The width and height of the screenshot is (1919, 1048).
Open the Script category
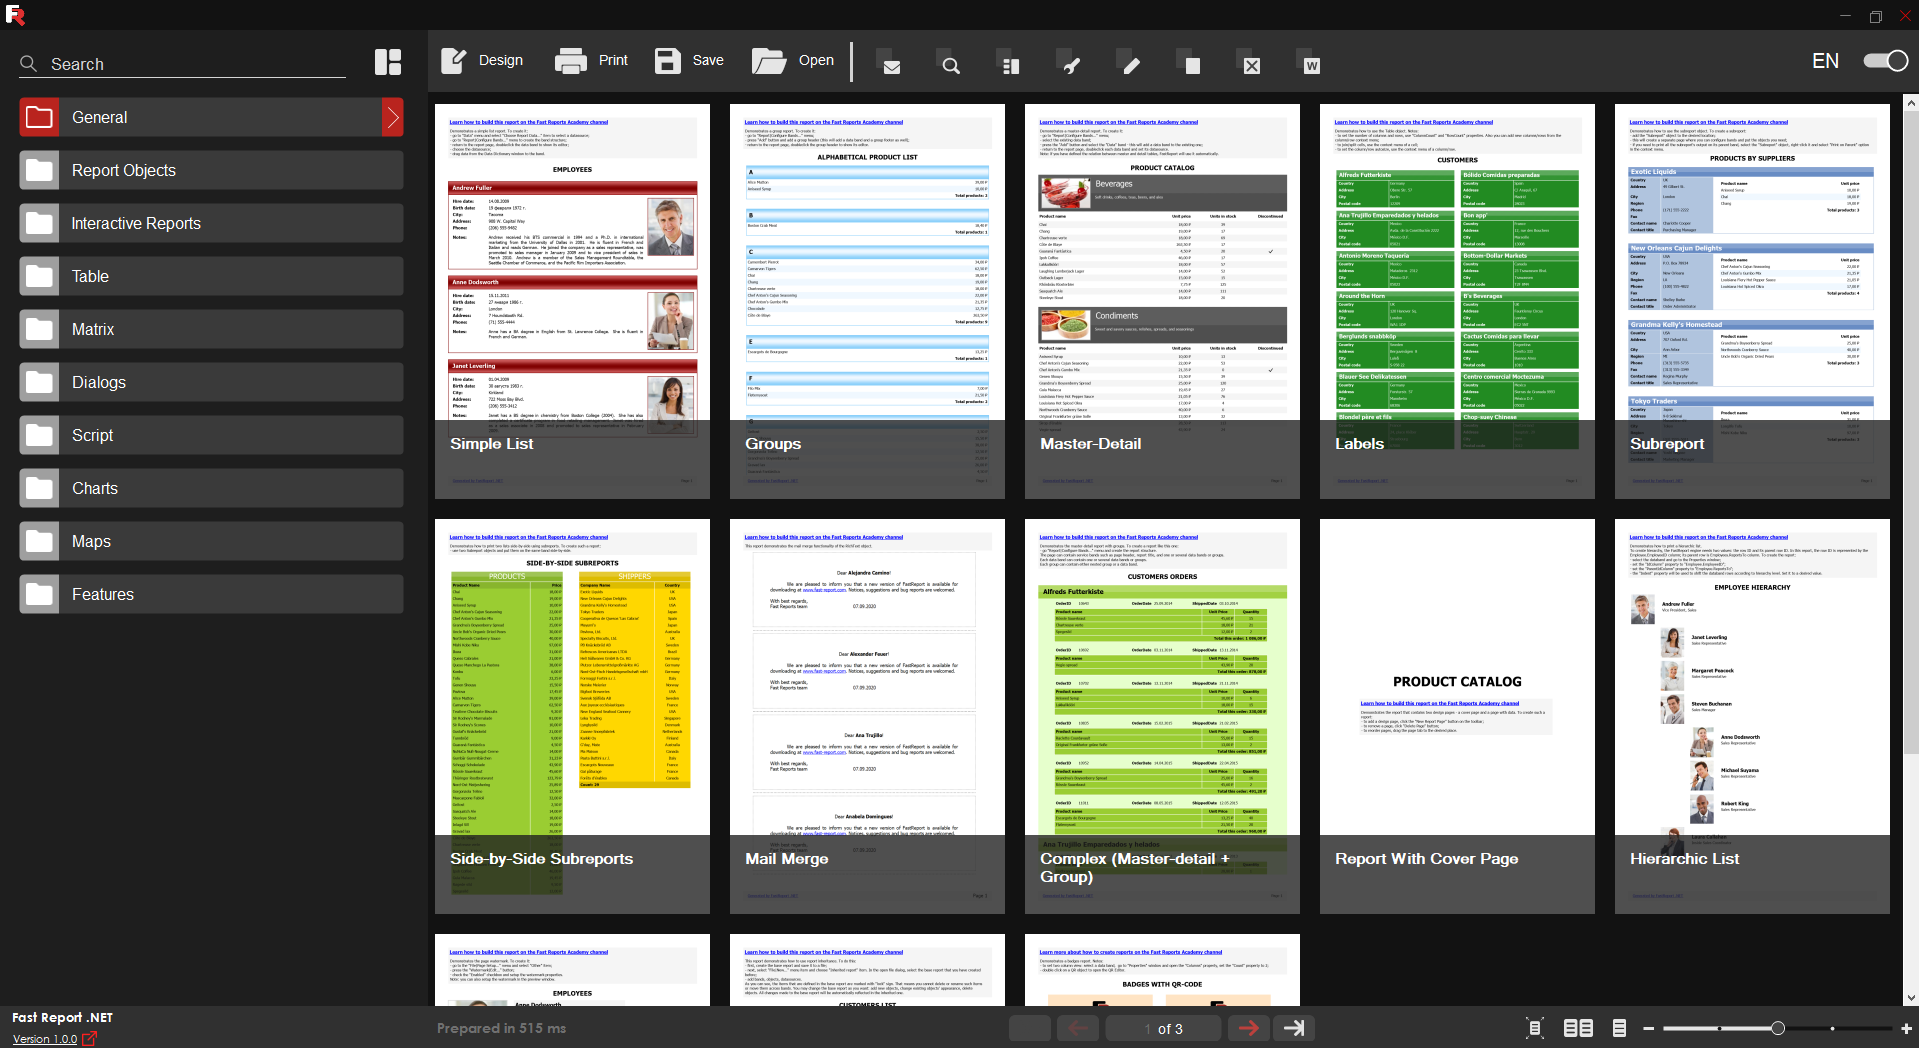click(211, 435)
